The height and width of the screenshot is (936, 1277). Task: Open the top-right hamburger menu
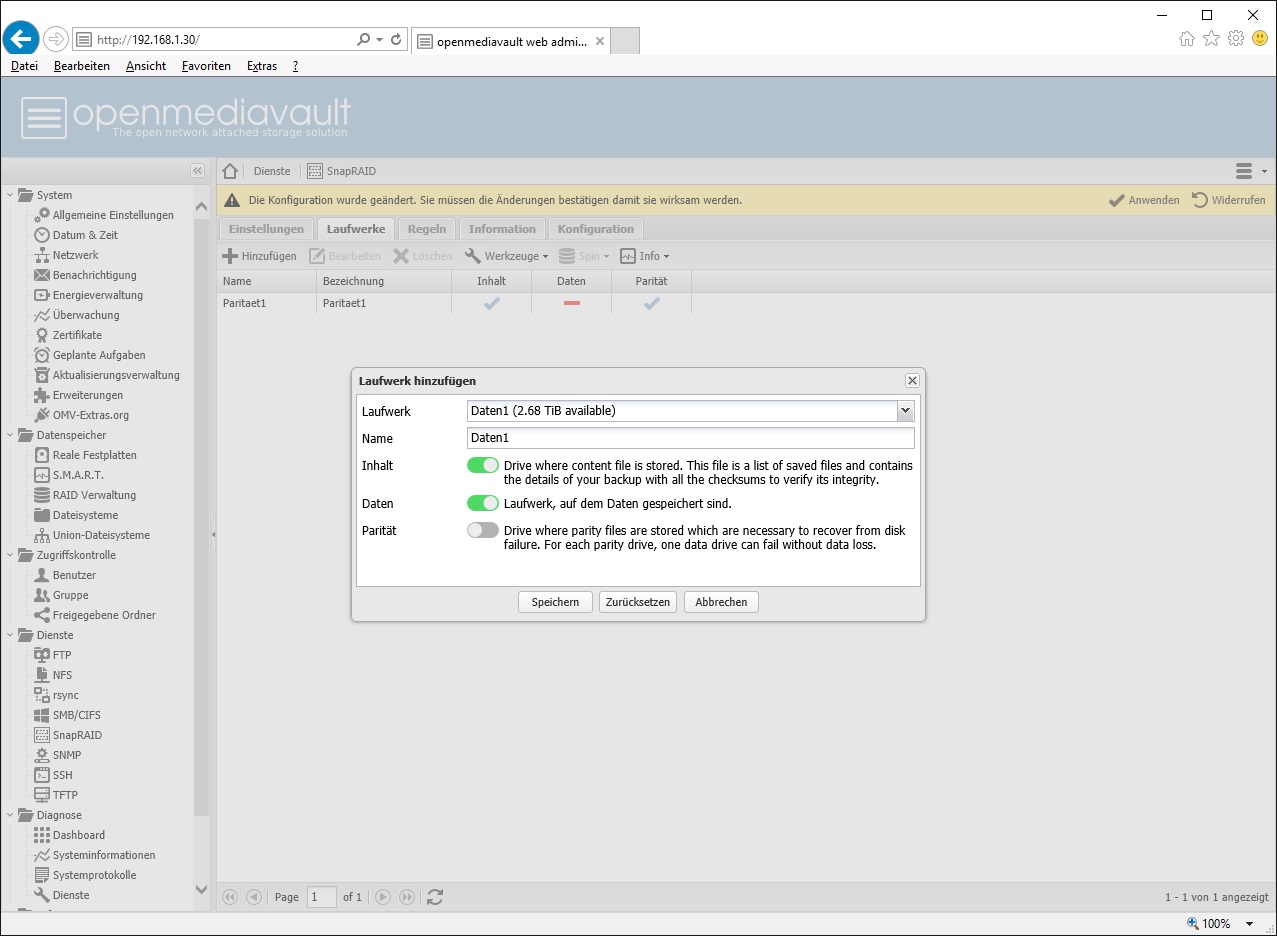[1250, 171]
